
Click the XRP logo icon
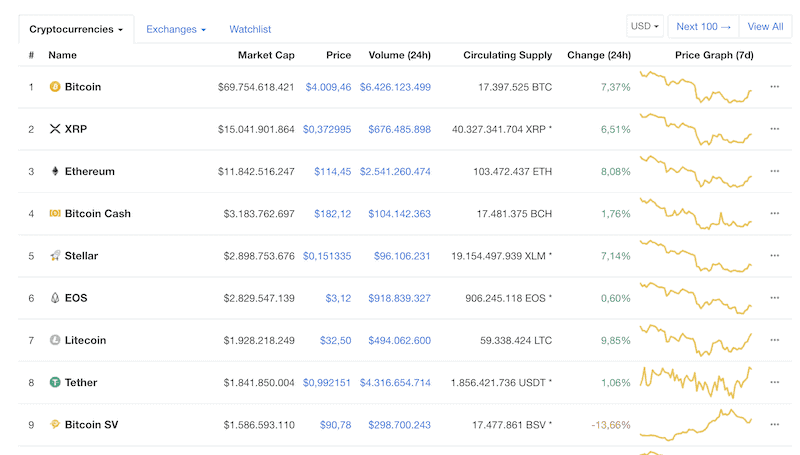tap(55, 129)
